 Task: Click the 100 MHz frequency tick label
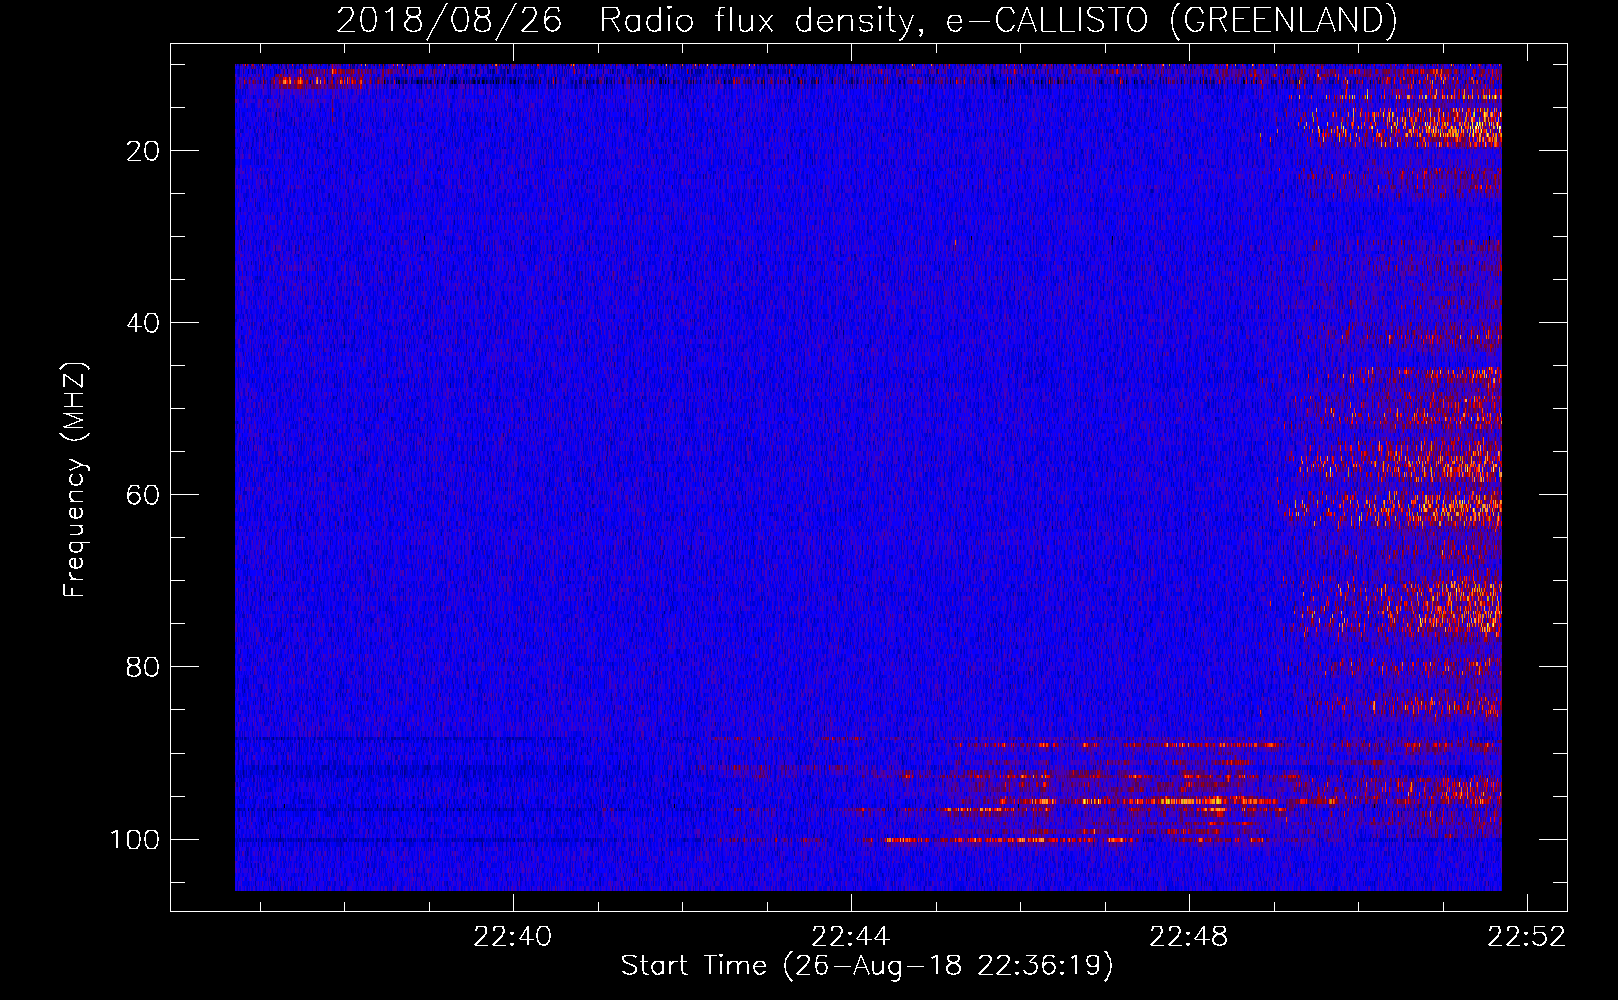click(x=135, y=839)
